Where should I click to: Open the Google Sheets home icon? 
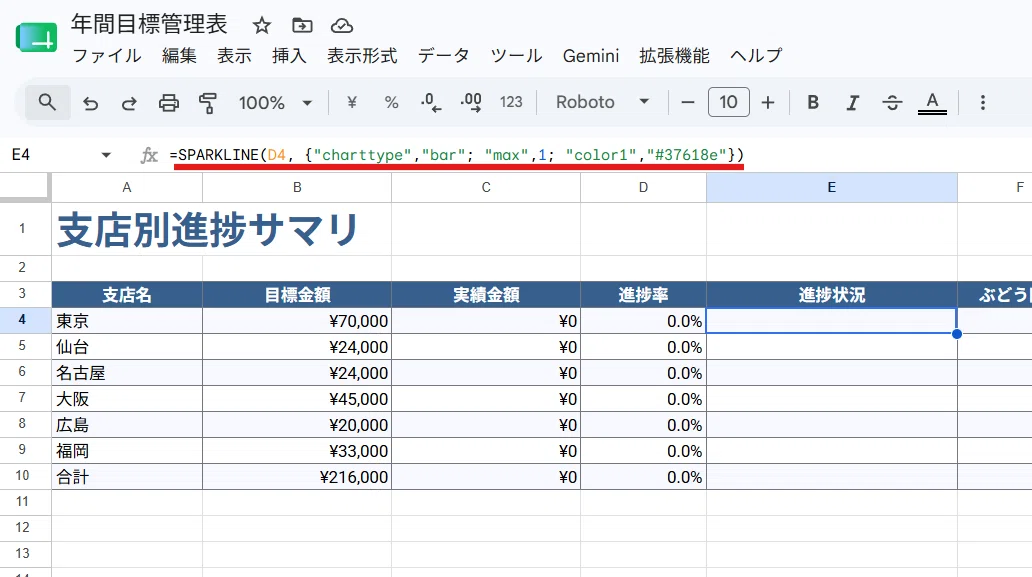[36, 38]
